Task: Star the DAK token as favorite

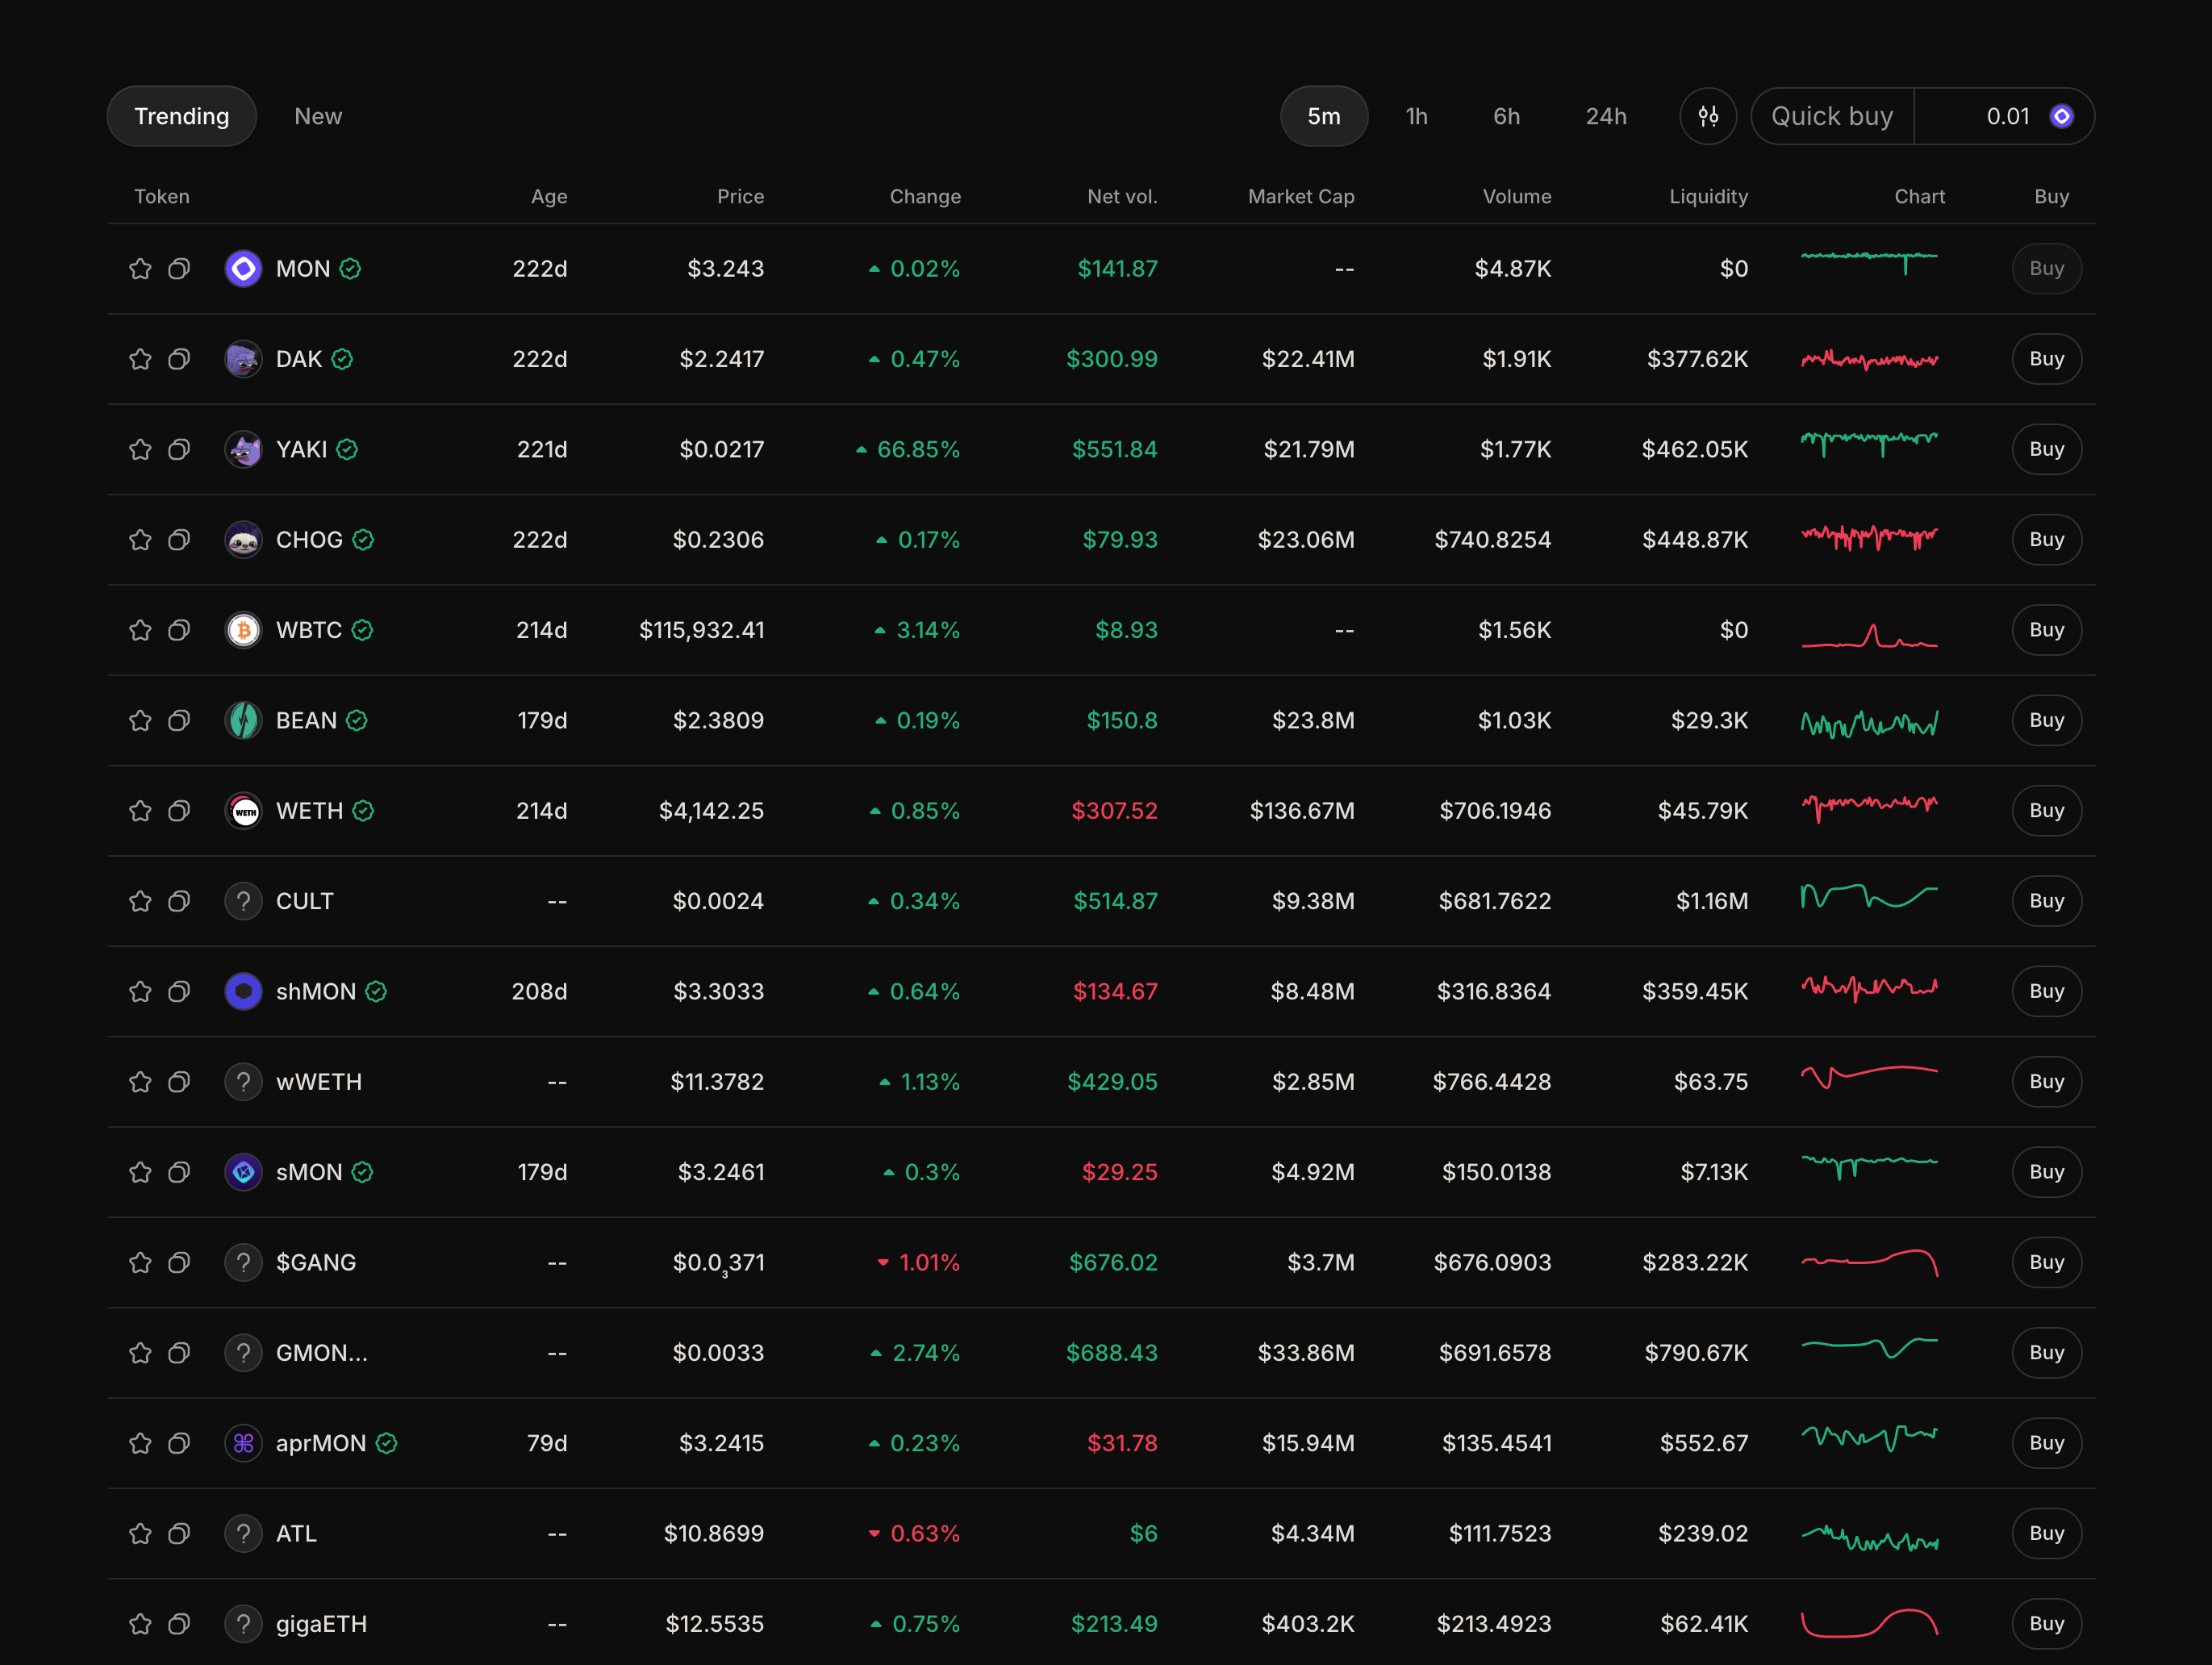Action: coord(140,359)
